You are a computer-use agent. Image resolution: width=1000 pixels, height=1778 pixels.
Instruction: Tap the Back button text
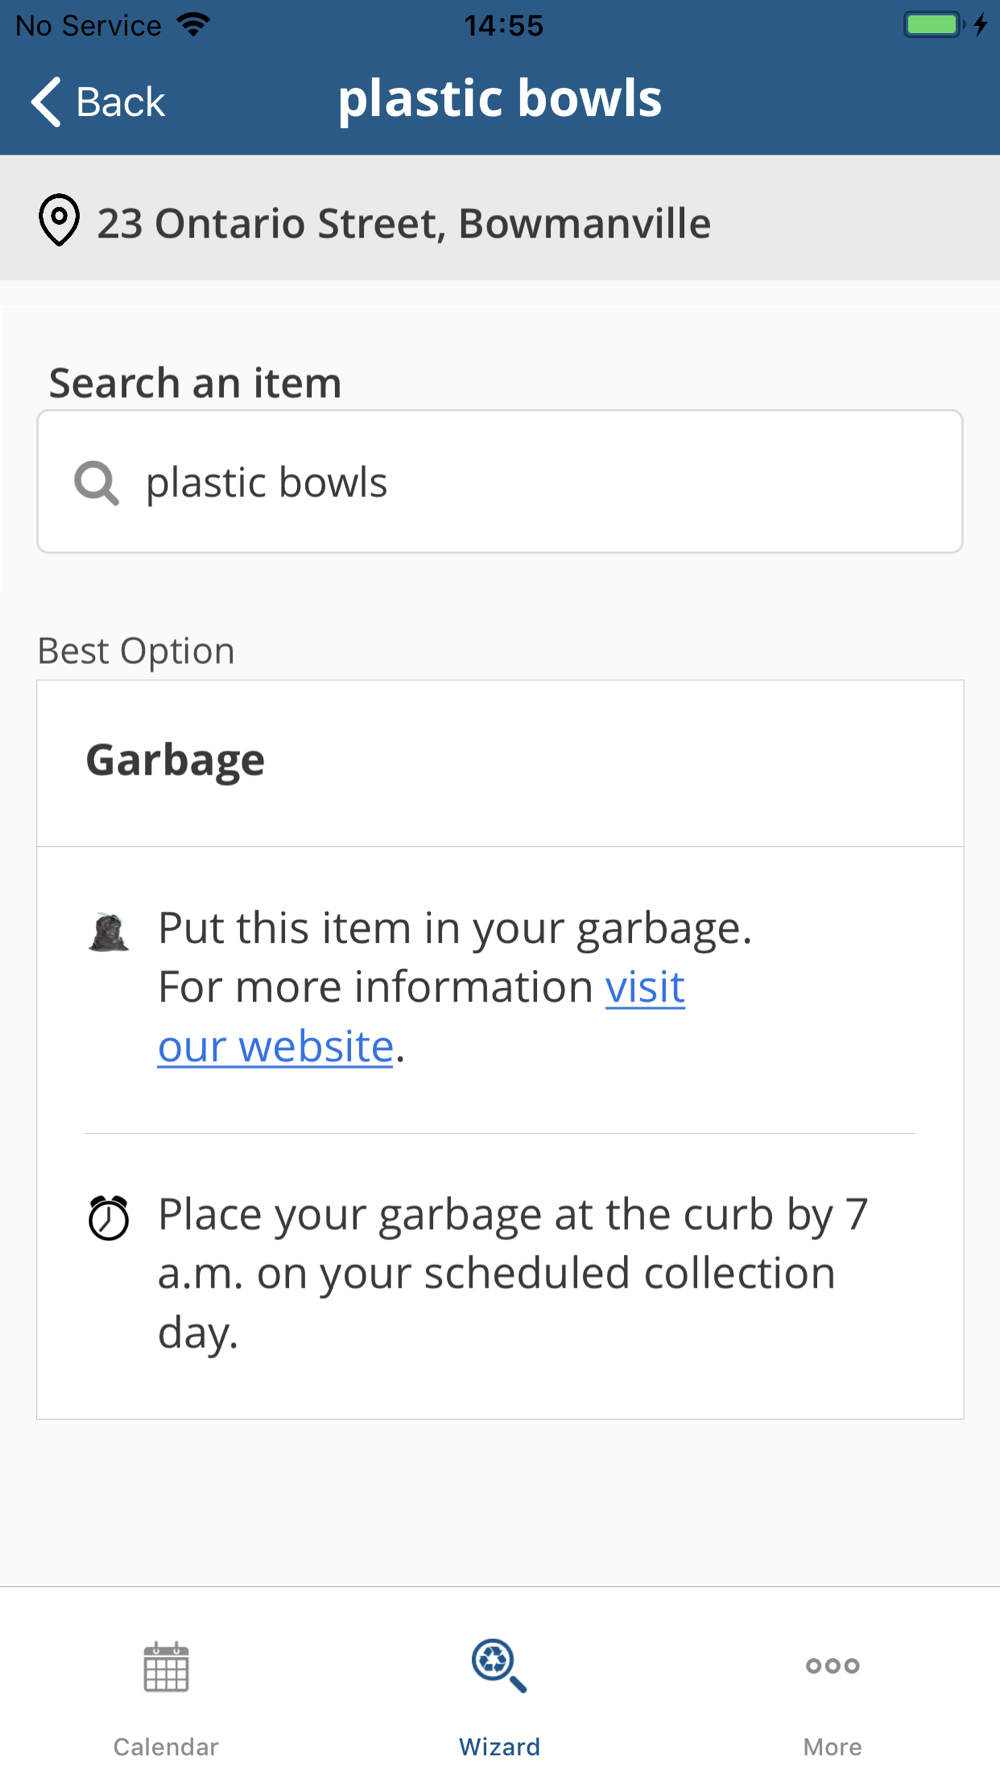tap(120, 102)
